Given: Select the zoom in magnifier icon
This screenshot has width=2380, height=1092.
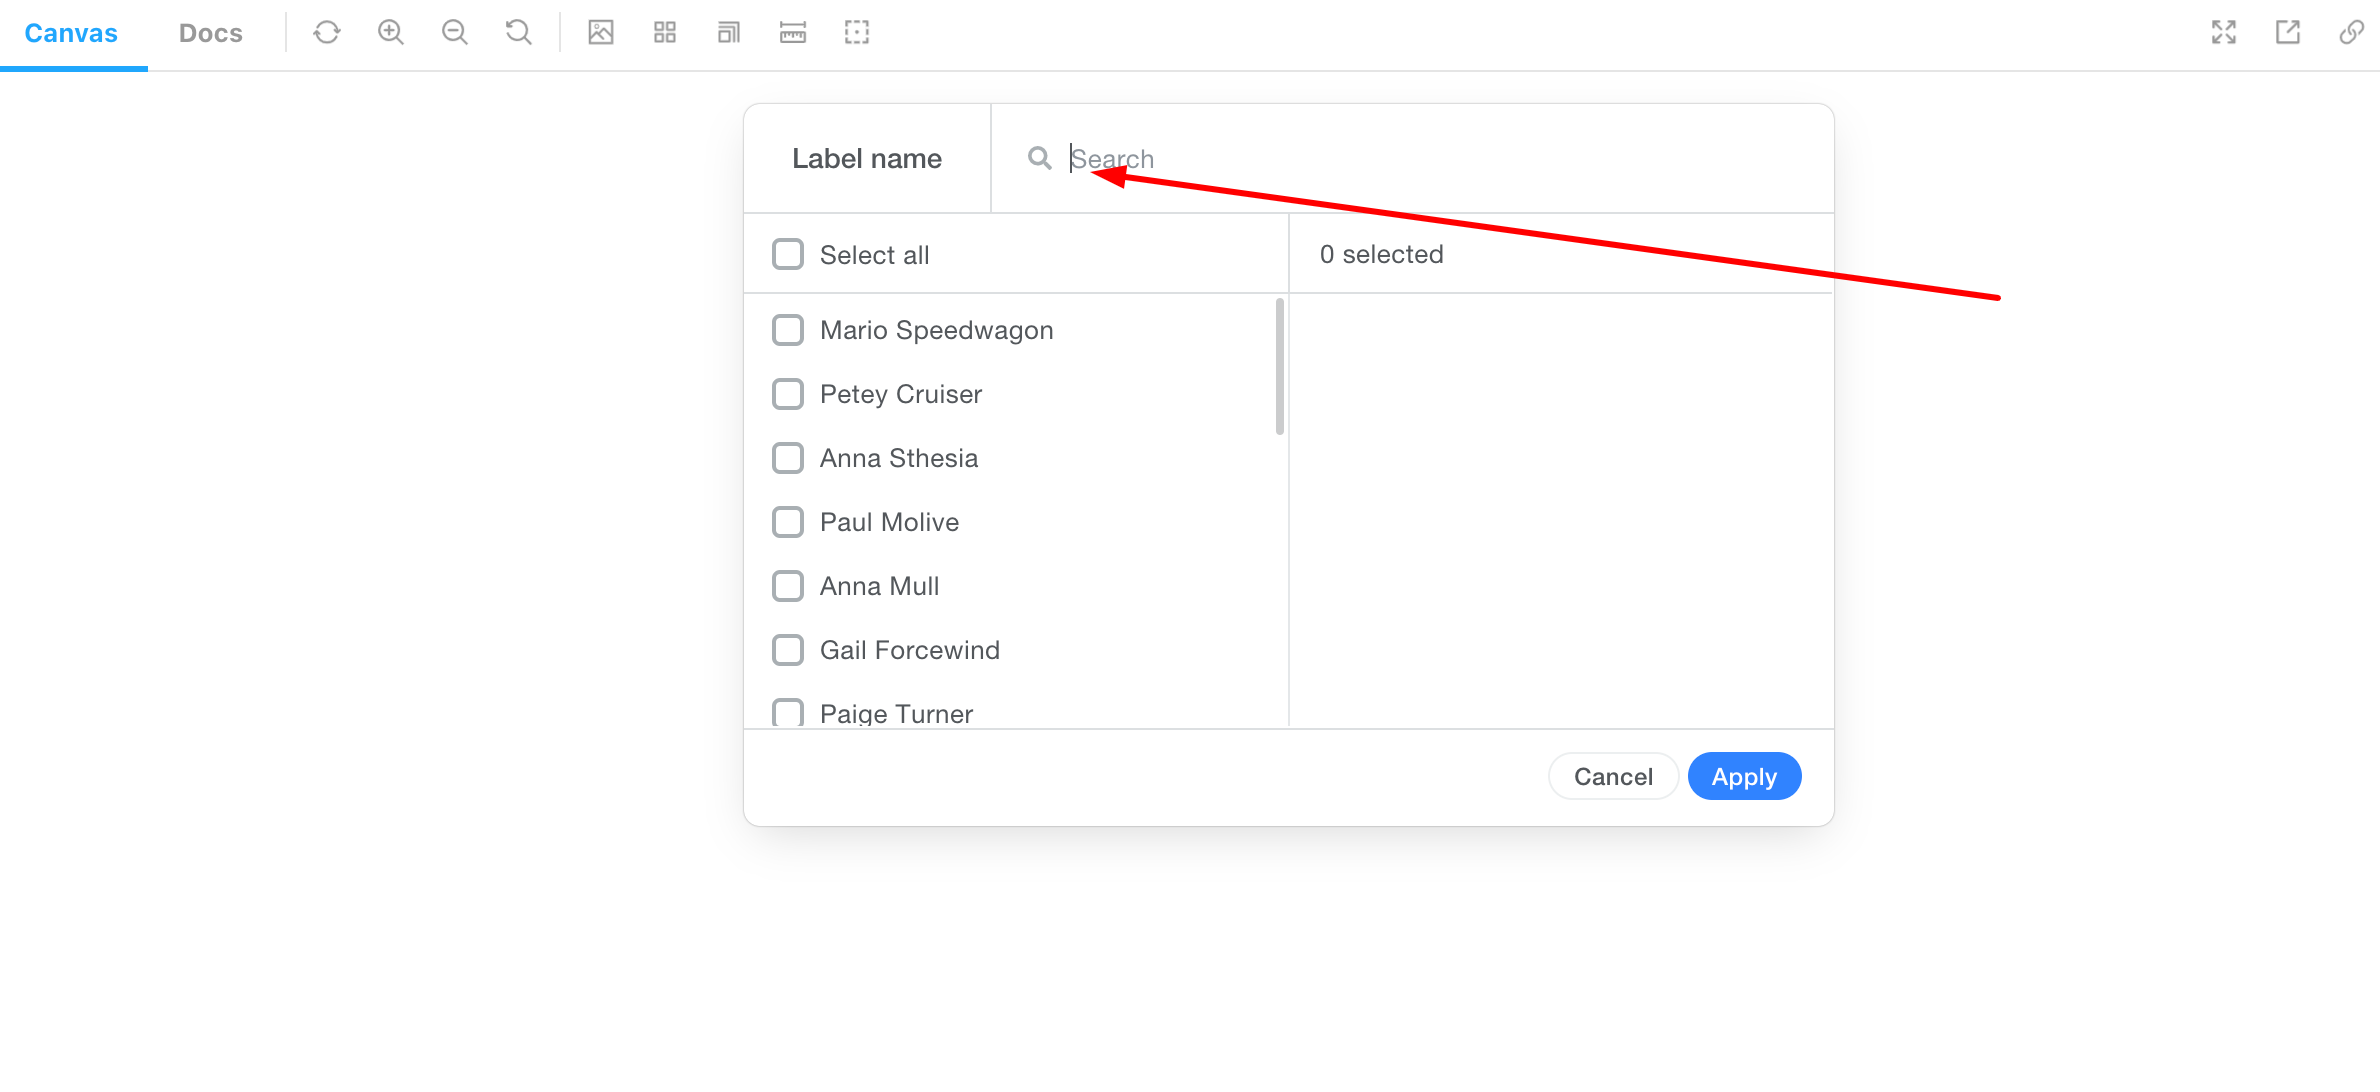Looking at the screenshot, I should click(390, 32).
